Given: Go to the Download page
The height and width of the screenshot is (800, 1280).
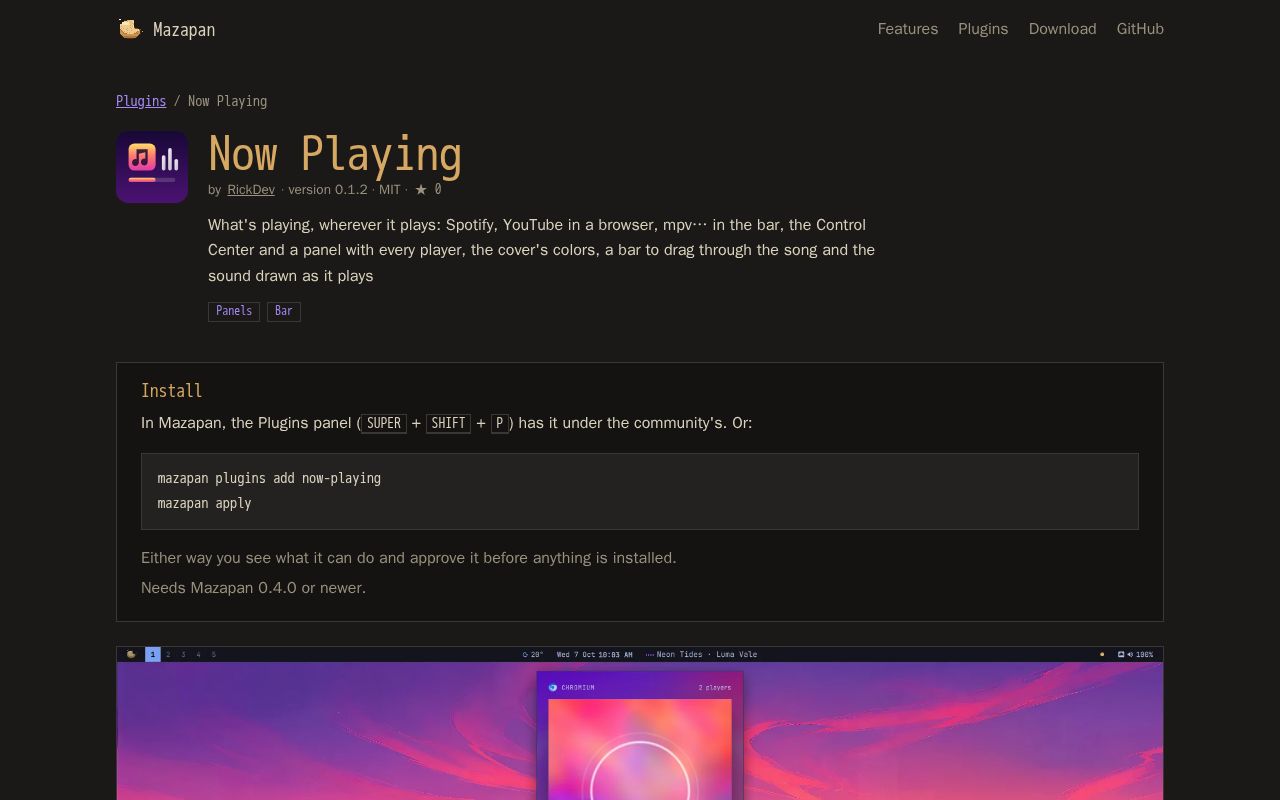Looking at the screenshot, I should pos(1062,29).
